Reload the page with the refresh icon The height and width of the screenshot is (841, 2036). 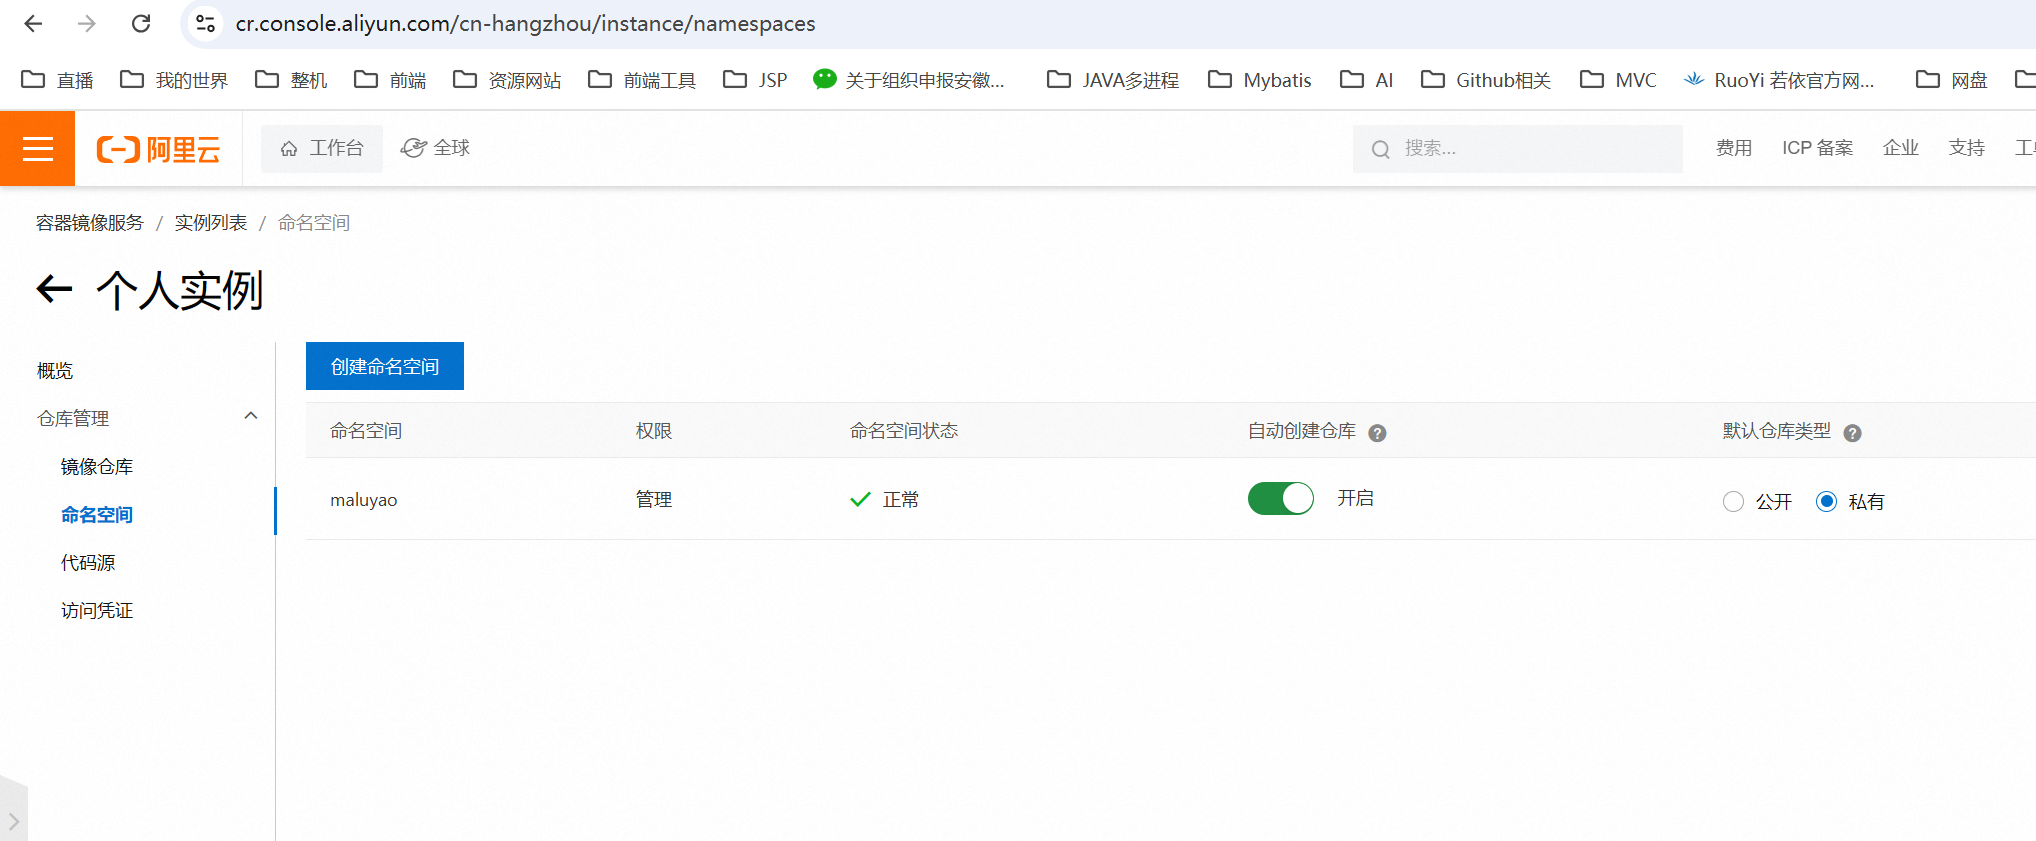pos(141,23)
